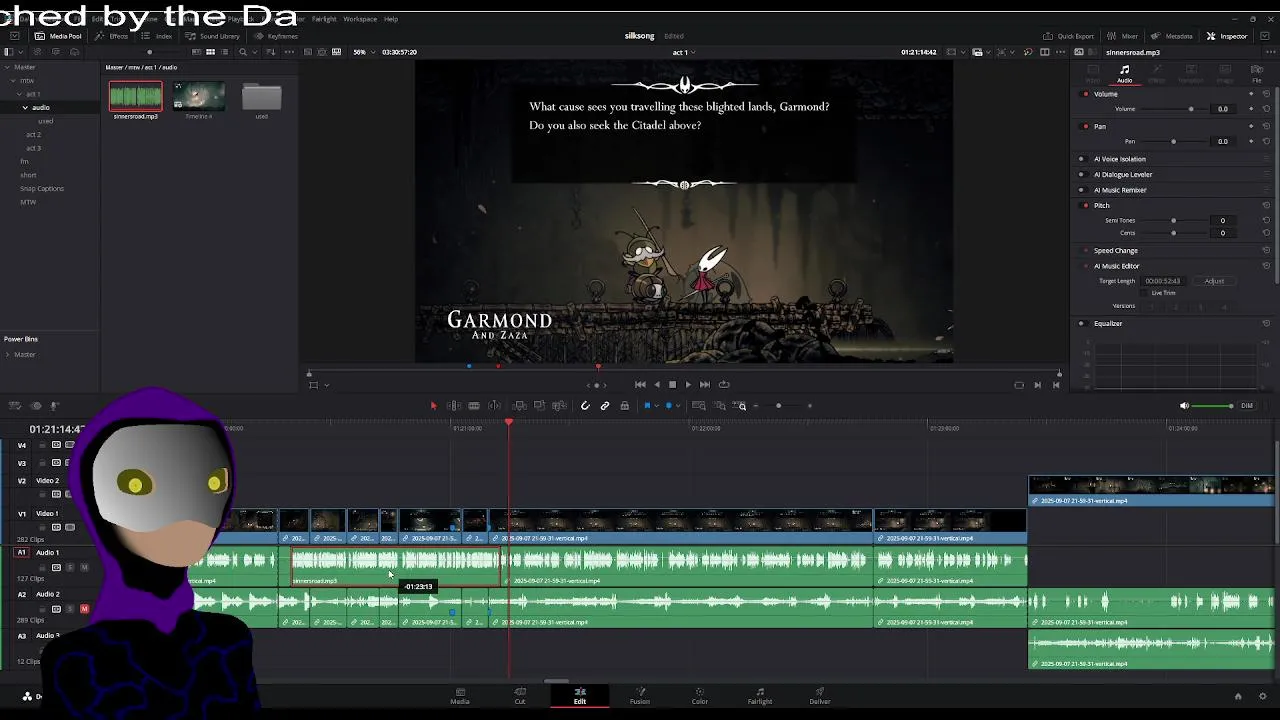Viewport: 1280px width, 720px height.
Task: Toggle timeline Snapping magnet icon
Action: point(585,406)
